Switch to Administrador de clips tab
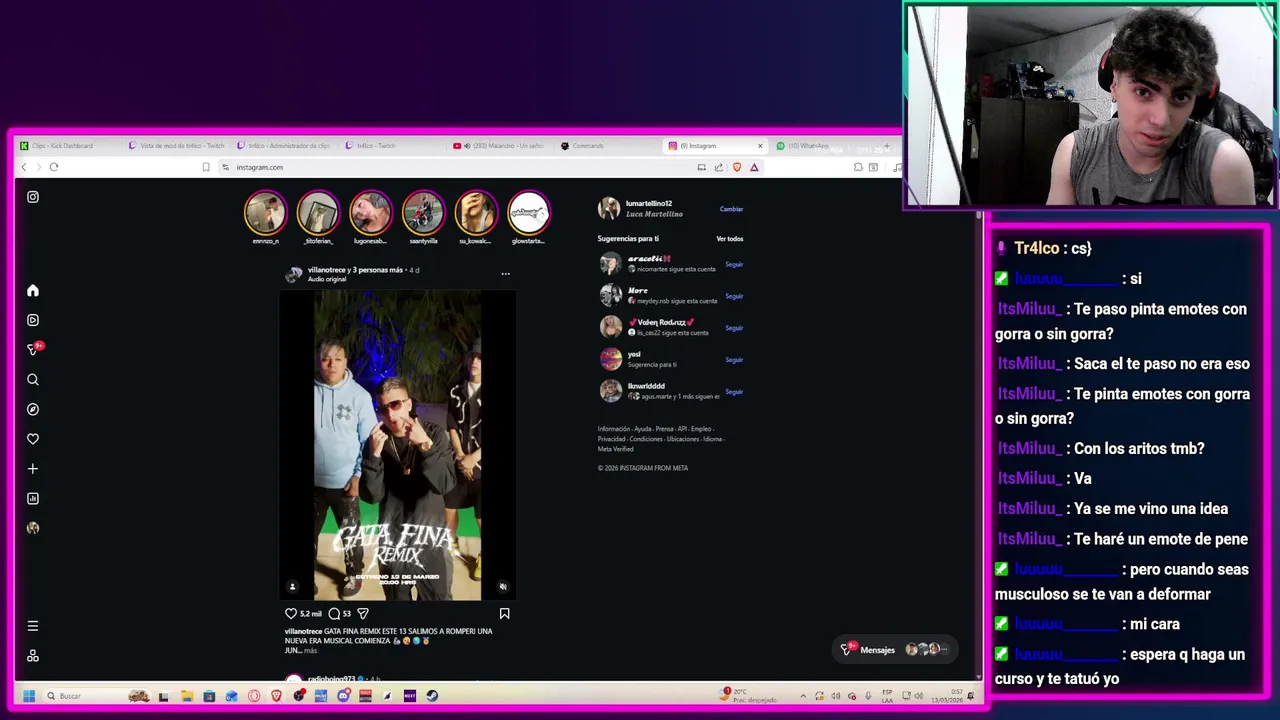This screenshot has height=720, width=1280. point(284,146)
